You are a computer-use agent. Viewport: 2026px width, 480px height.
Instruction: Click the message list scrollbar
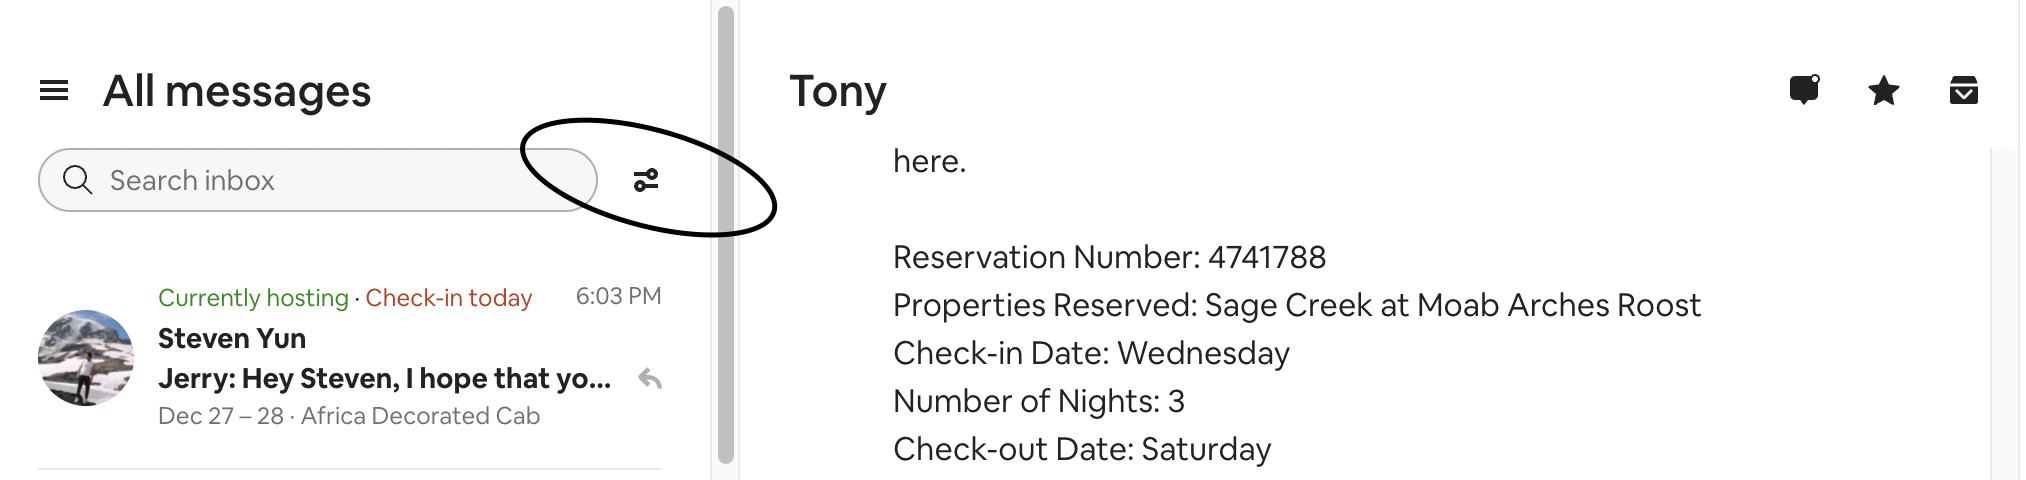(x=726, y=235)
